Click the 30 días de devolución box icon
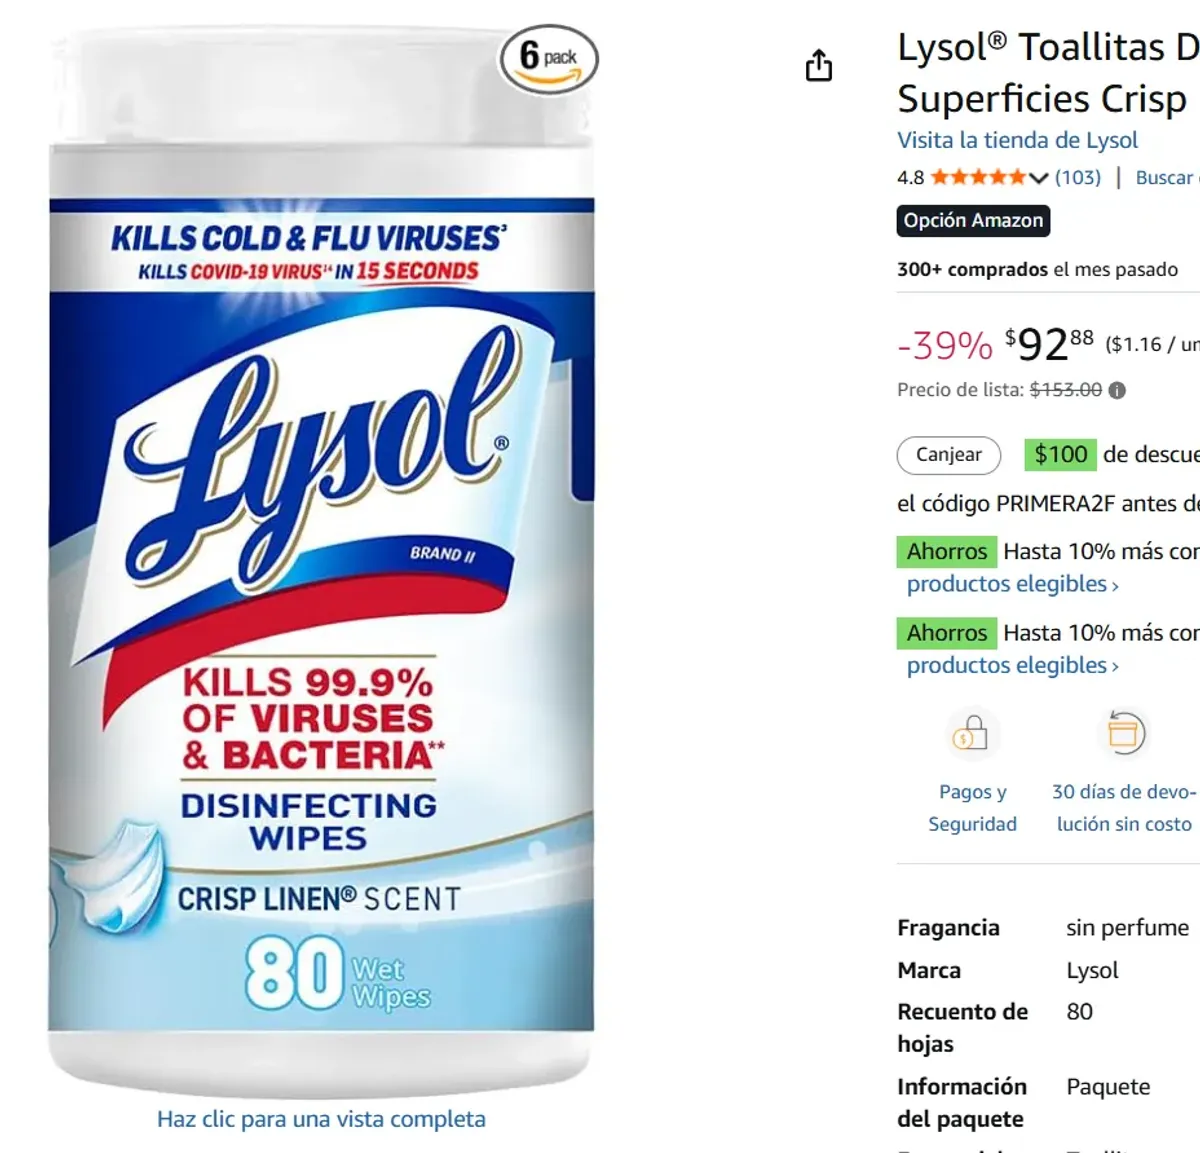1200x1153 pixels. pyautogui.click(x=1123, y=733)
